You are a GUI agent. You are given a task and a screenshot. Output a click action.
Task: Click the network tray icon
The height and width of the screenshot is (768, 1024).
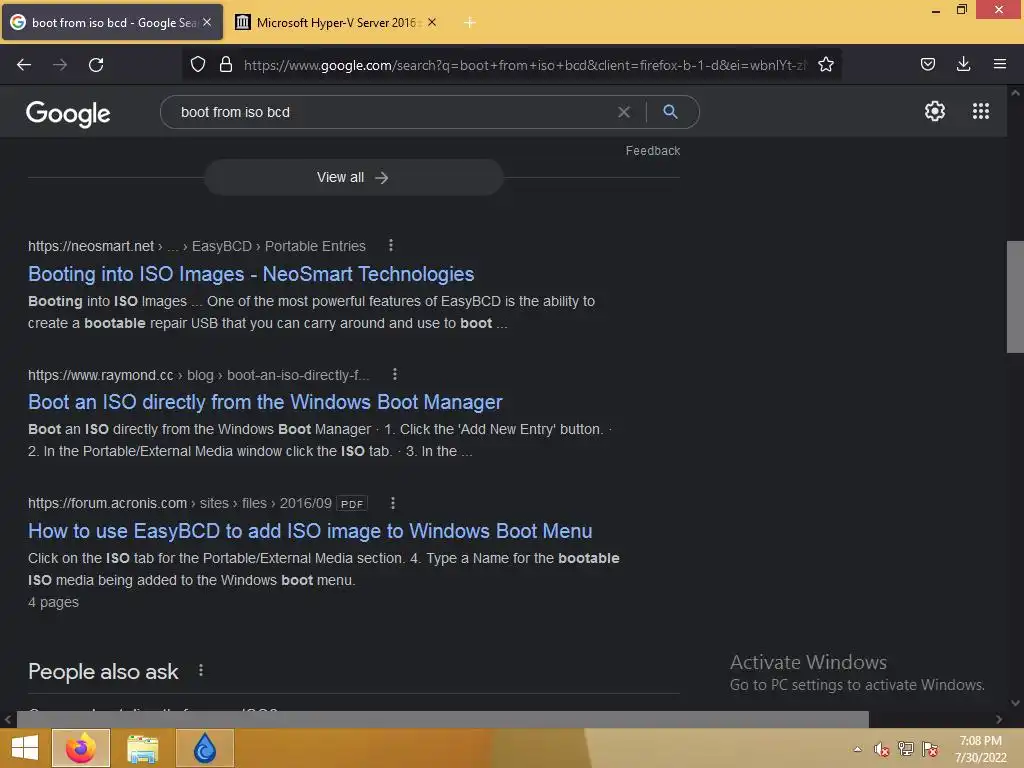(x=906, y=749)
